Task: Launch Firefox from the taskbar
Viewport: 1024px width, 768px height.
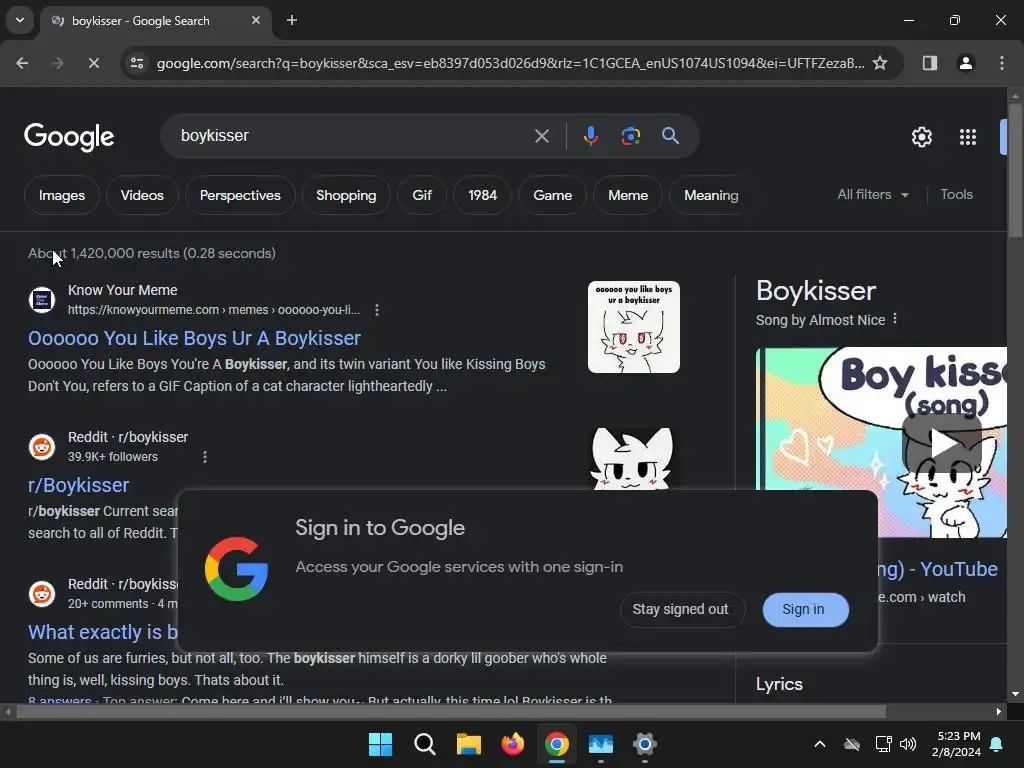Action: pos(513,744)
